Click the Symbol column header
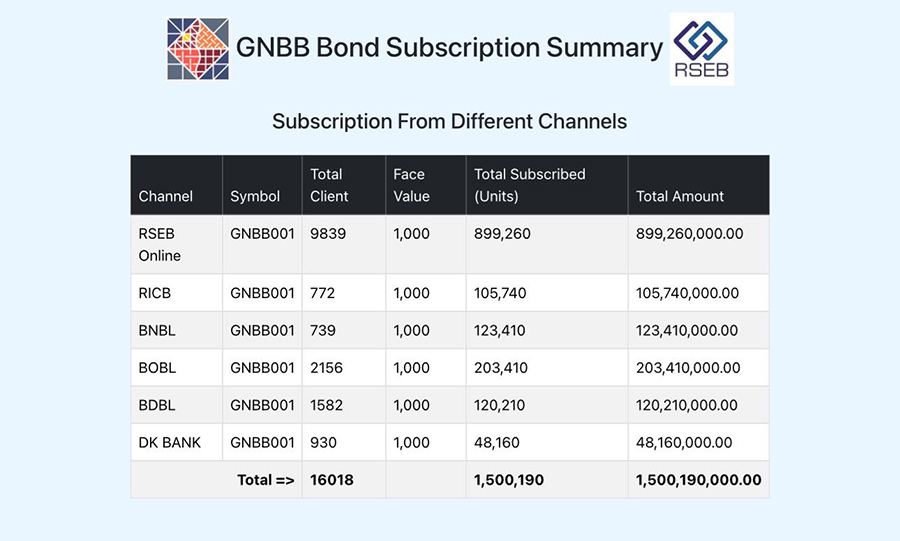This screenshot has height=541, width=900. click(262, 185)
